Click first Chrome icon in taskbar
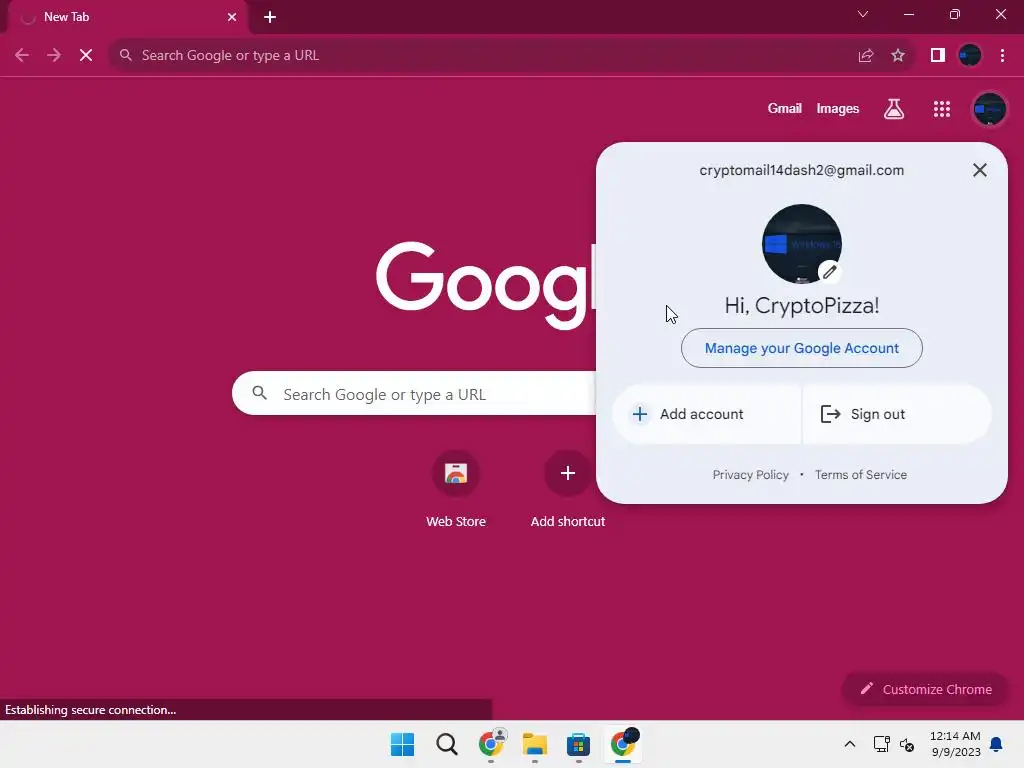1024x768 pixels. 491,744
